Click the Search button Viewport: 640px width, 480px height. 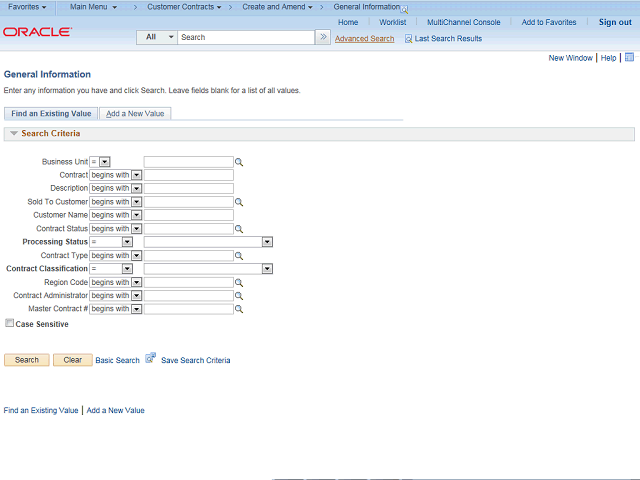[27, 360]
